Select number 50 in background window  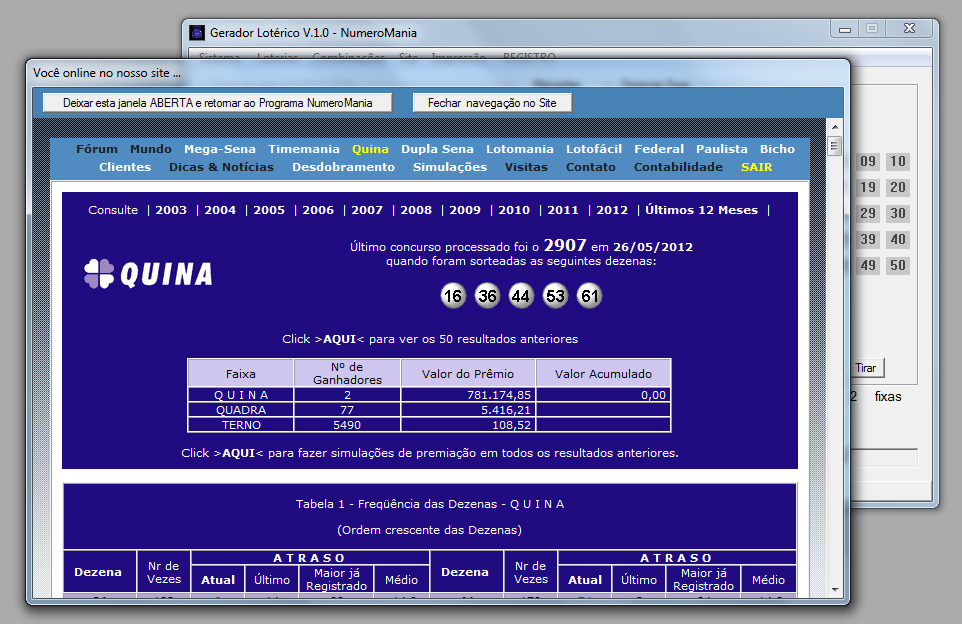[x=898, y=266]
